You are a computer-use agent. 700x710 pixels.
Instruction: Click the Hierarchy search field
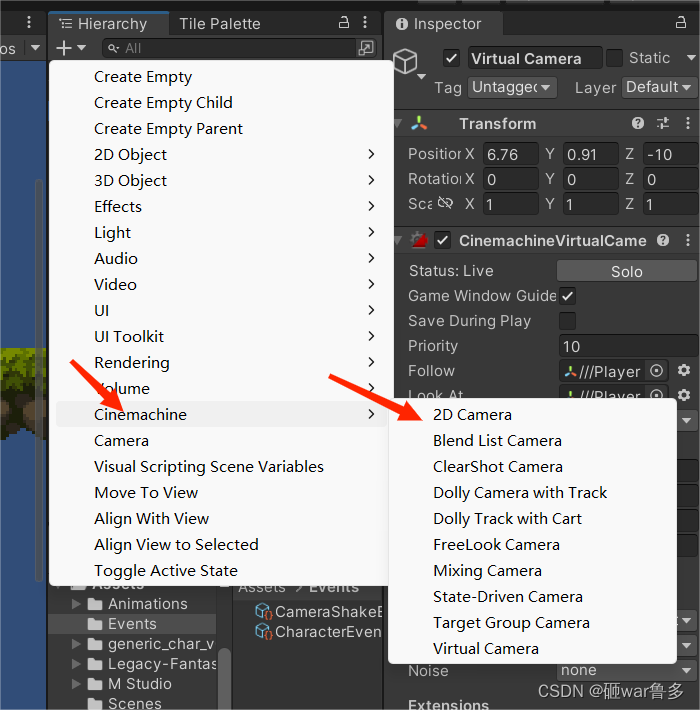tap(230, 48)
